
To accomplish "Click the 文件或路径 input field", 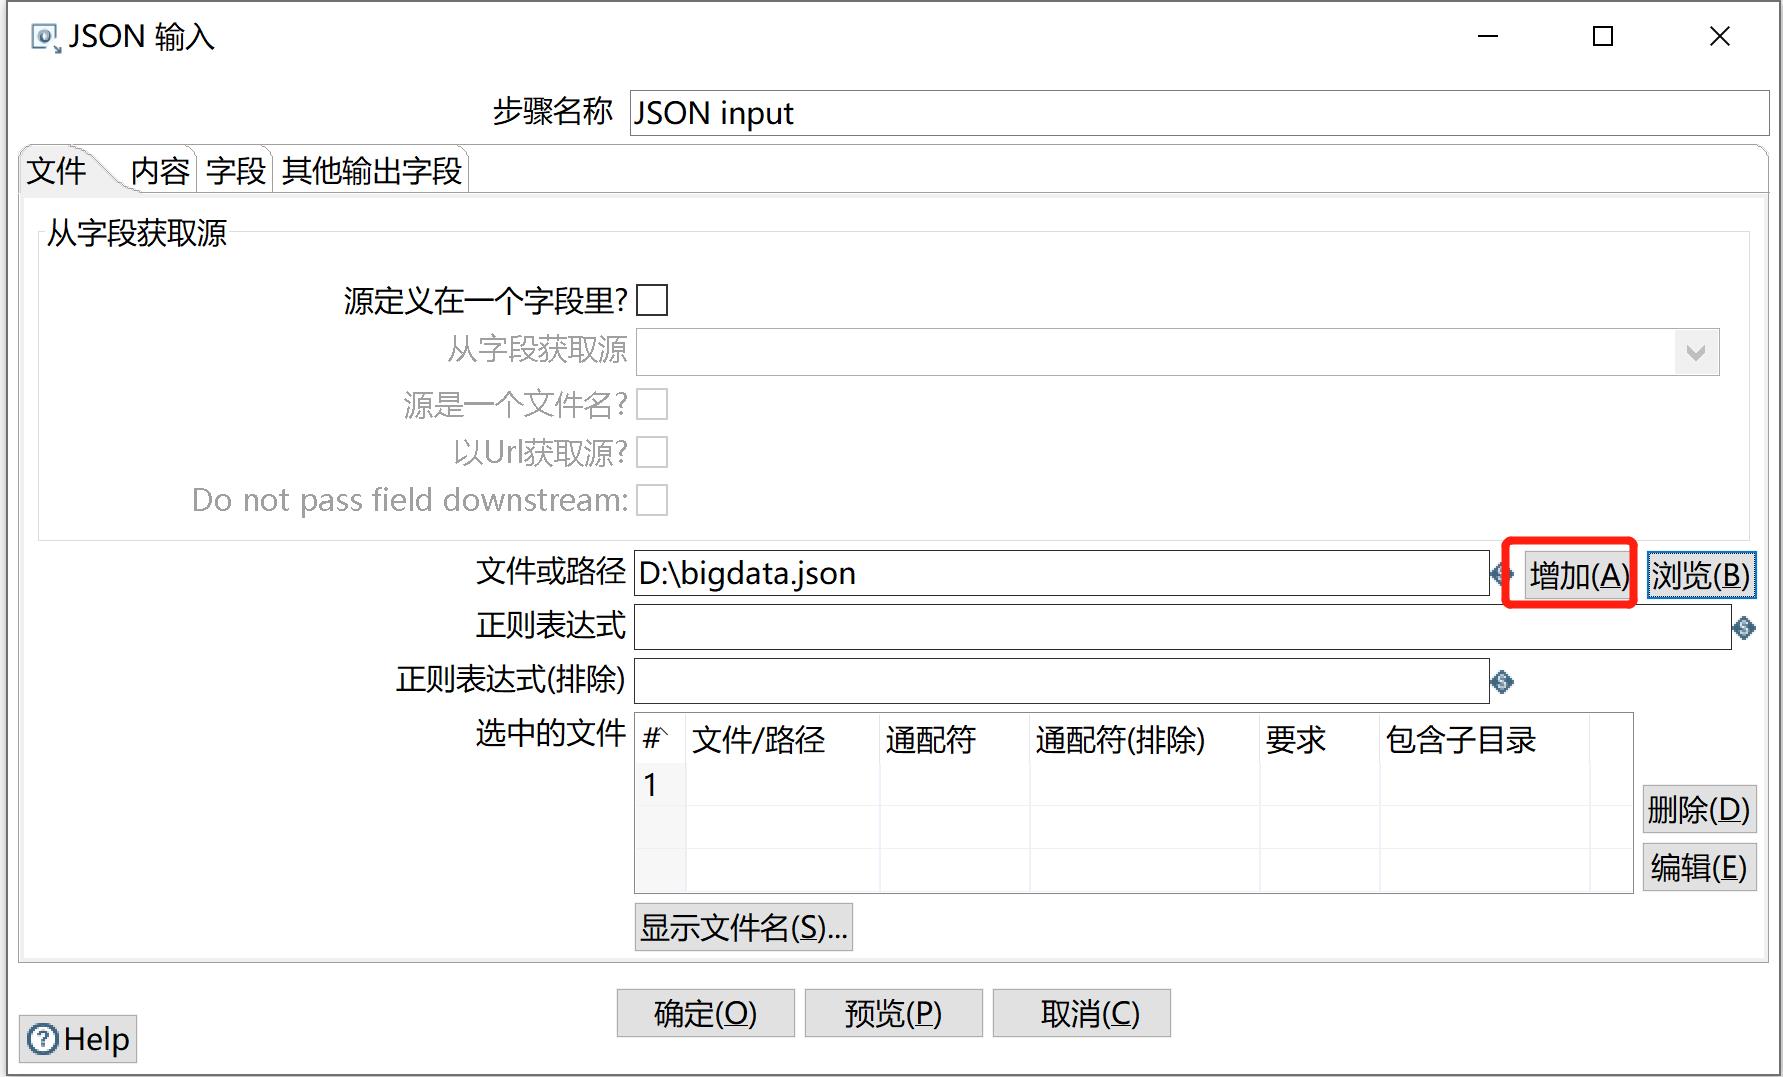I will [x=1062, y=573].
